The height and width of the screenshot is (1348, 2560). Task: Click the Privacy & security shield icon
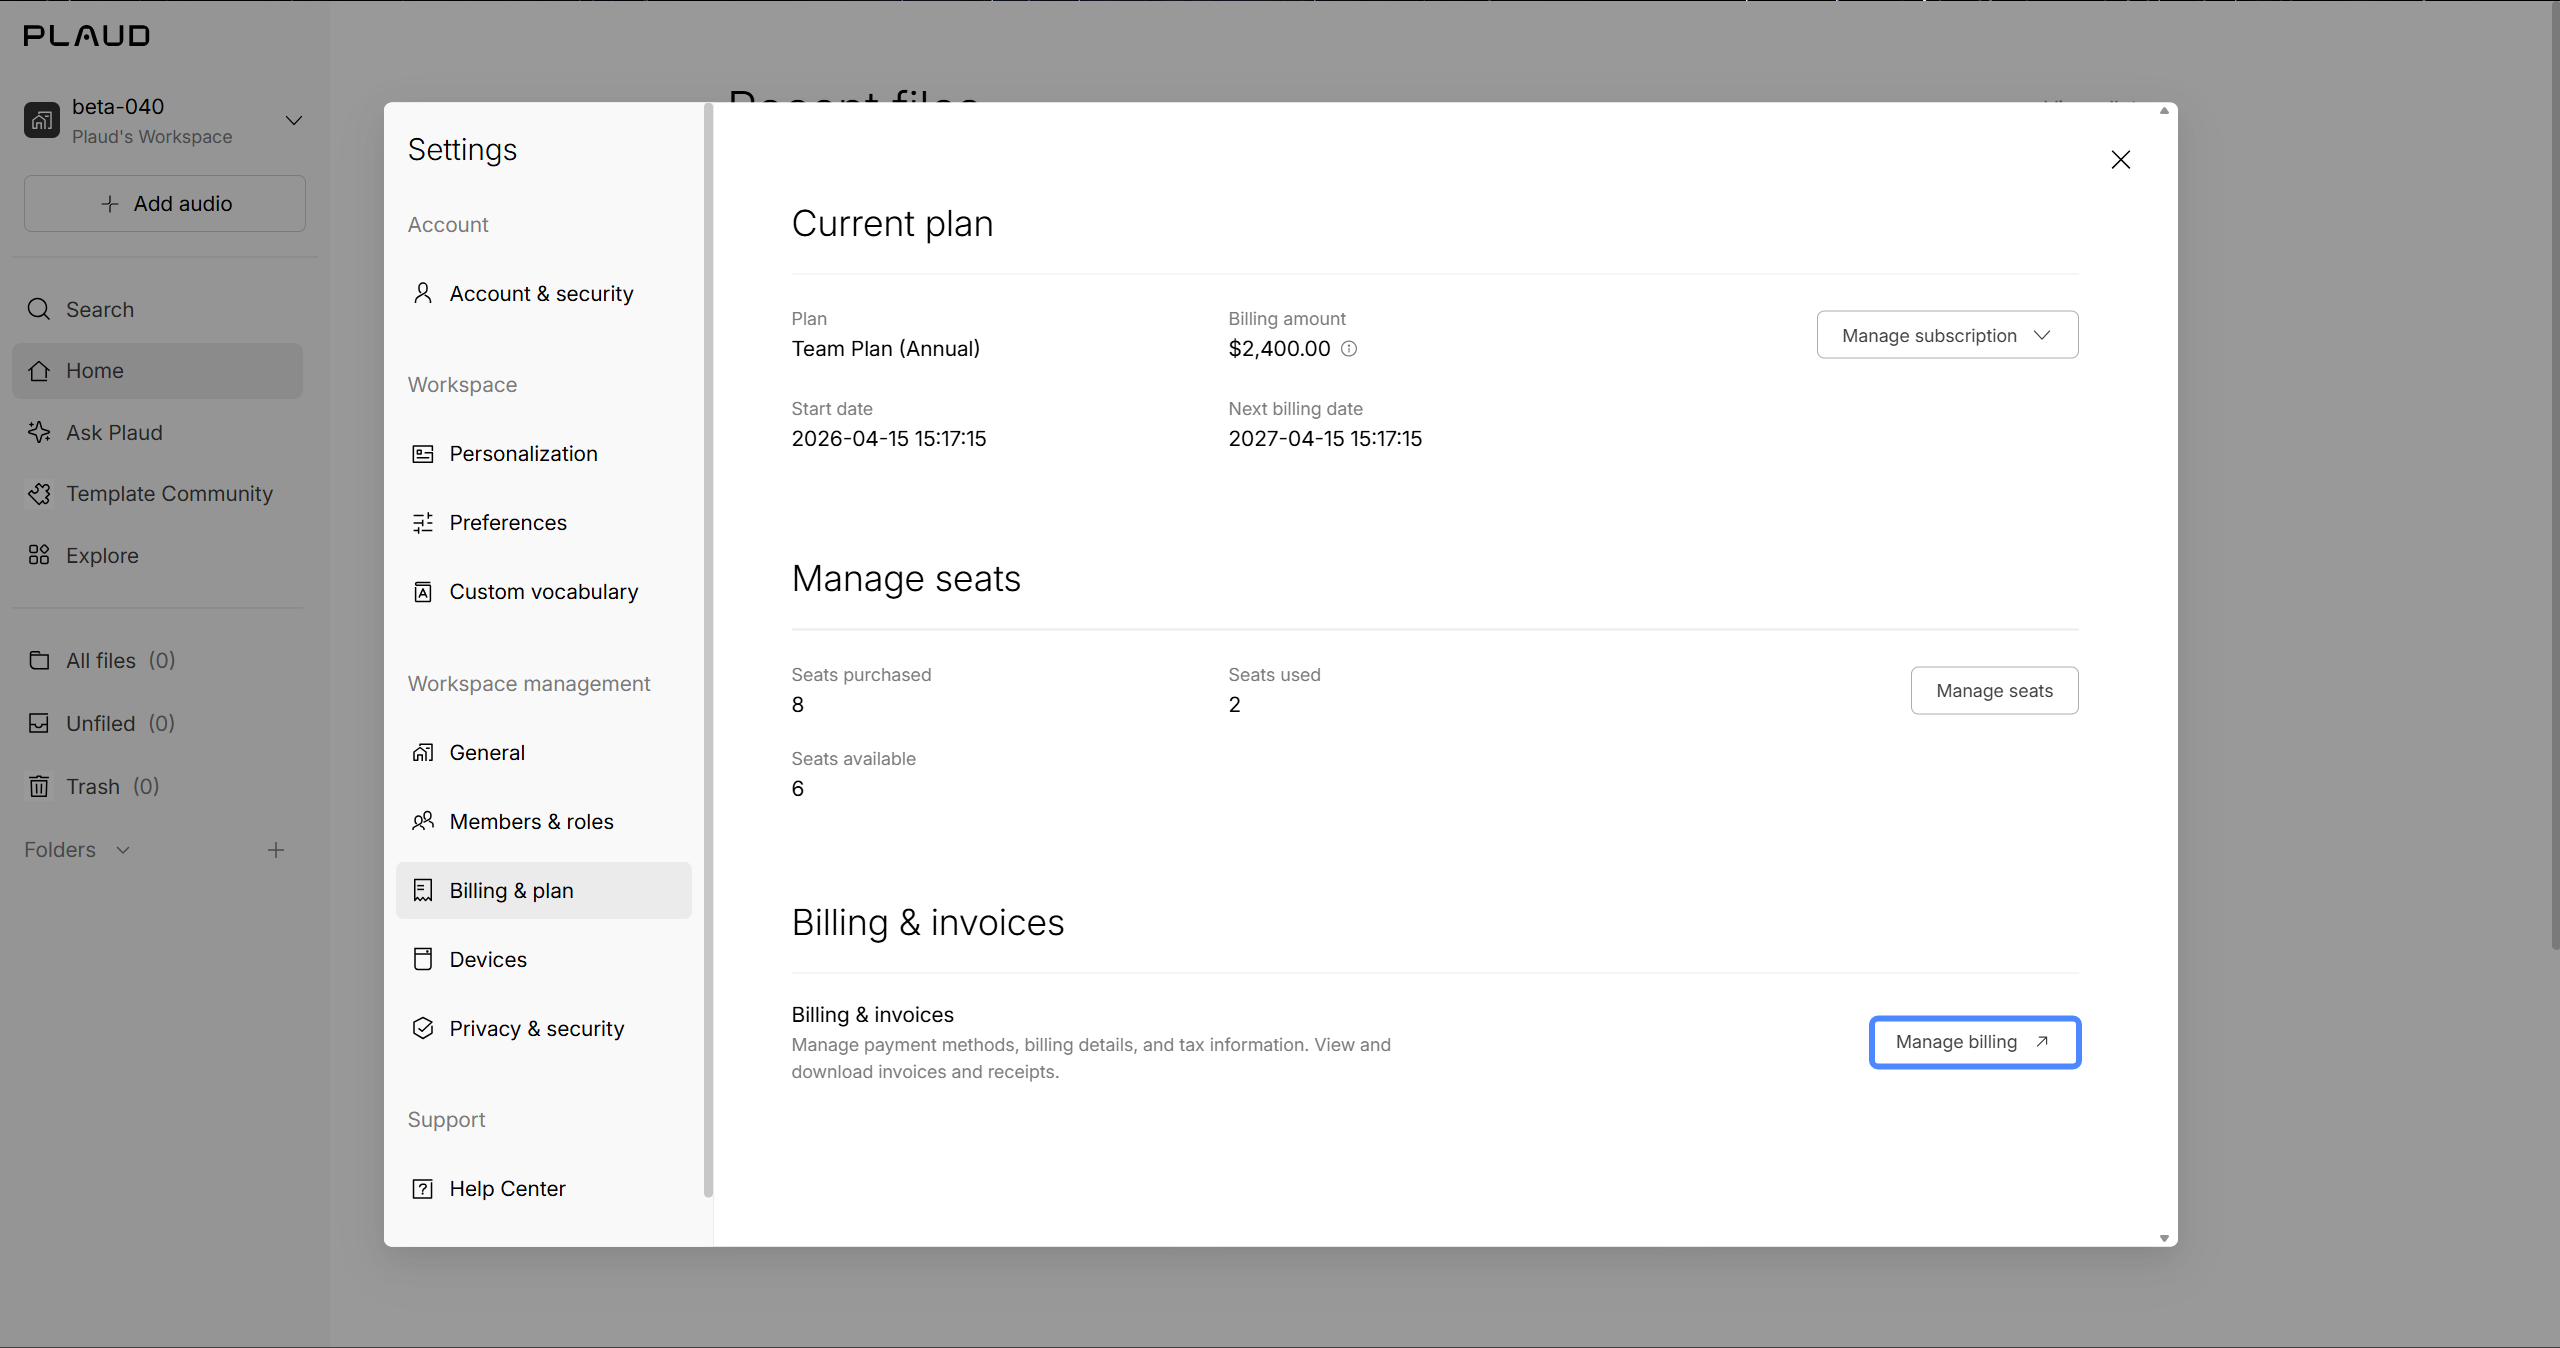tap(423, 1029)
